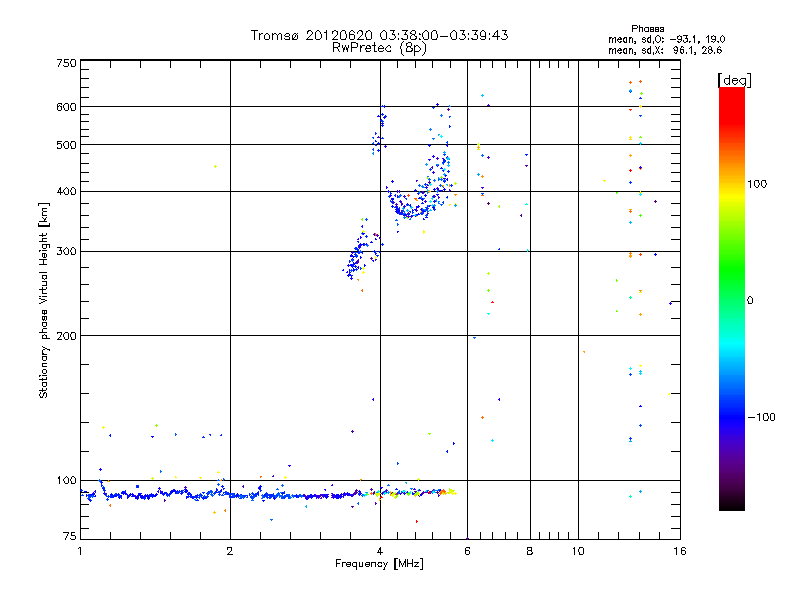Click the x-axis label '2'
This screenshot has height=600, width=800.
[230, 552]
